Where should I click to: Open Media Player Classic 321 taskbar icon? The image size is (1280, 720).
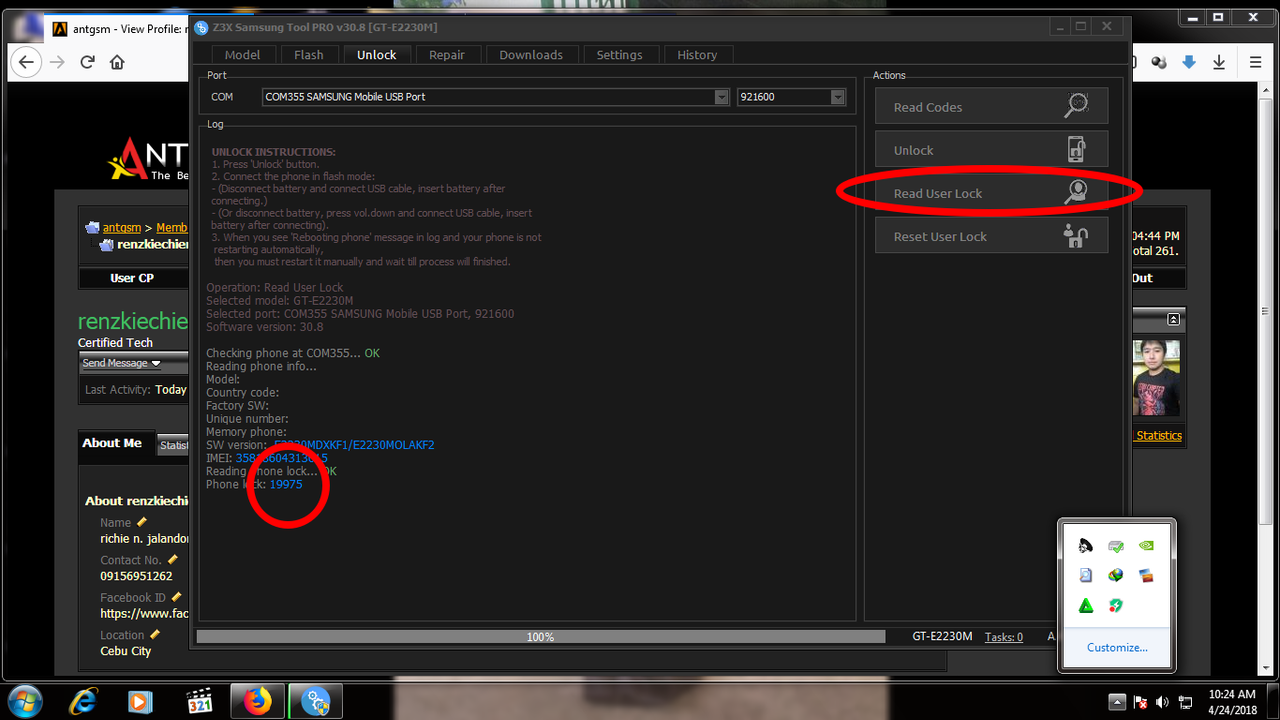200,701
